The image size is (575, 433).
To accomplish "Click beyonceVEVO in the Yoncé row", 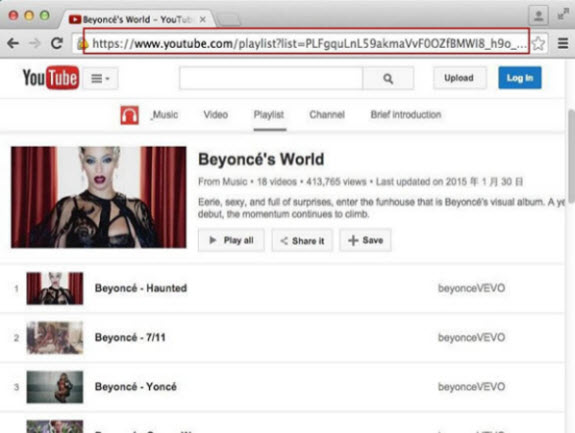I will [x=472, y=386].
